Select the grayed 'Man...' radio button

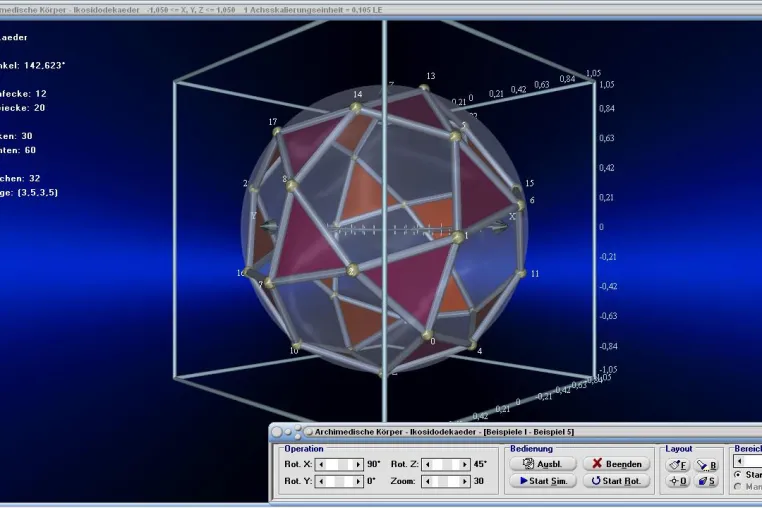738,486
